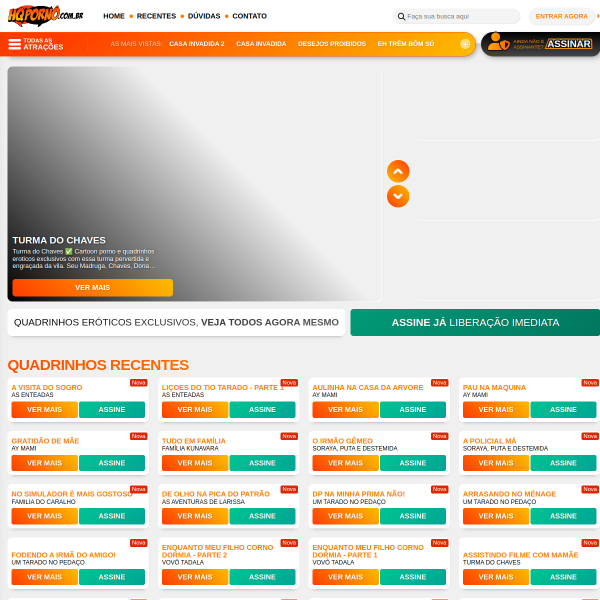Click the ENTRAR AGORA button
This screenshot has width=600, height=600.
coord(561,16)
